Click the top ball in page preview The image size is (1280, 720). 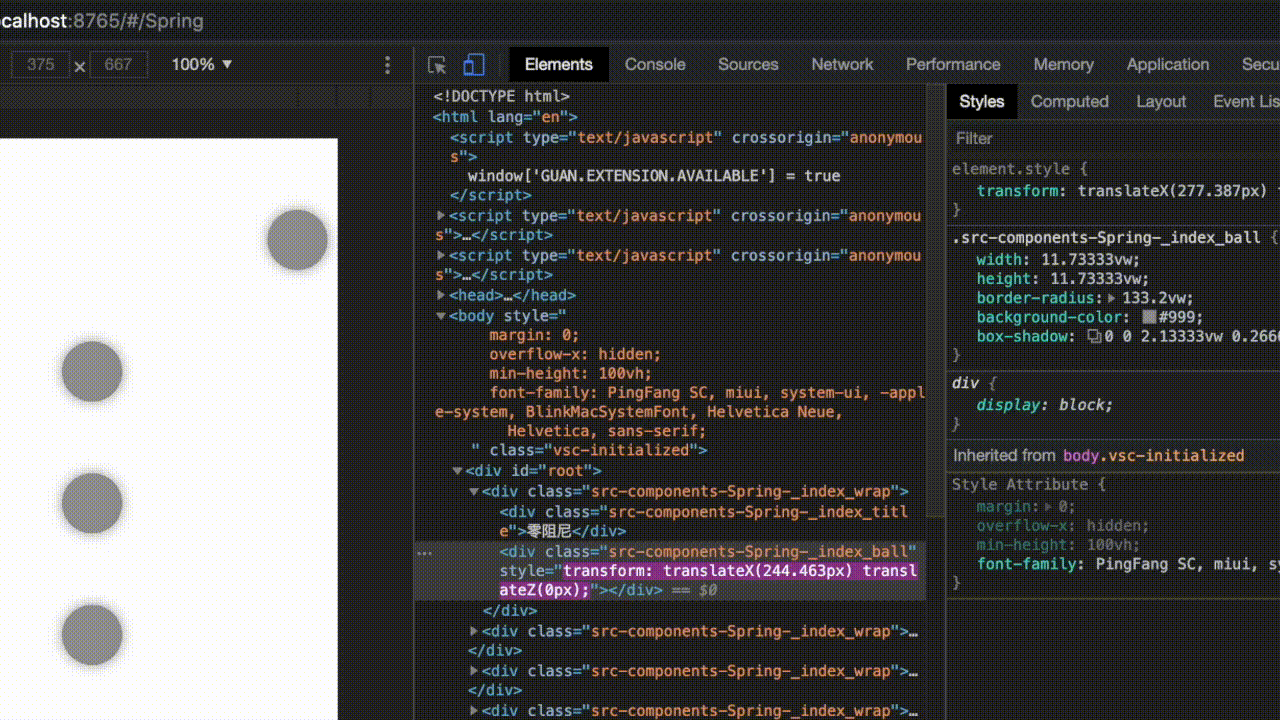pyautogui.click(x=297, y=240)
